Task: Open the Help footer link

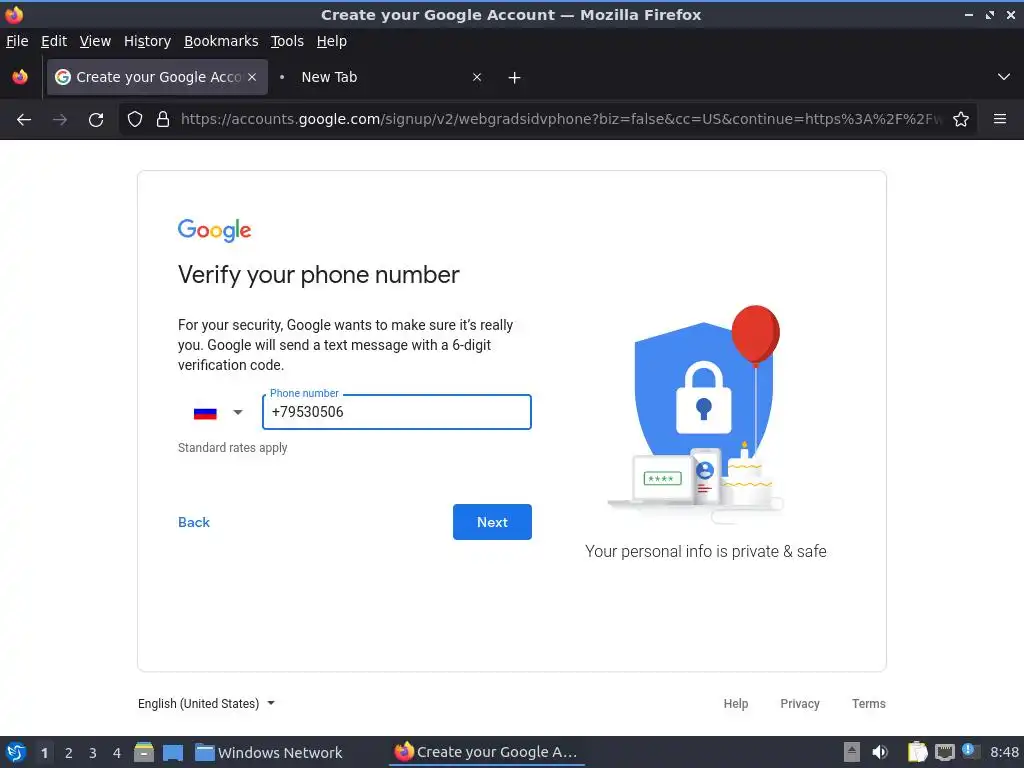Action: pyautogui.click(x=735, y=703)
